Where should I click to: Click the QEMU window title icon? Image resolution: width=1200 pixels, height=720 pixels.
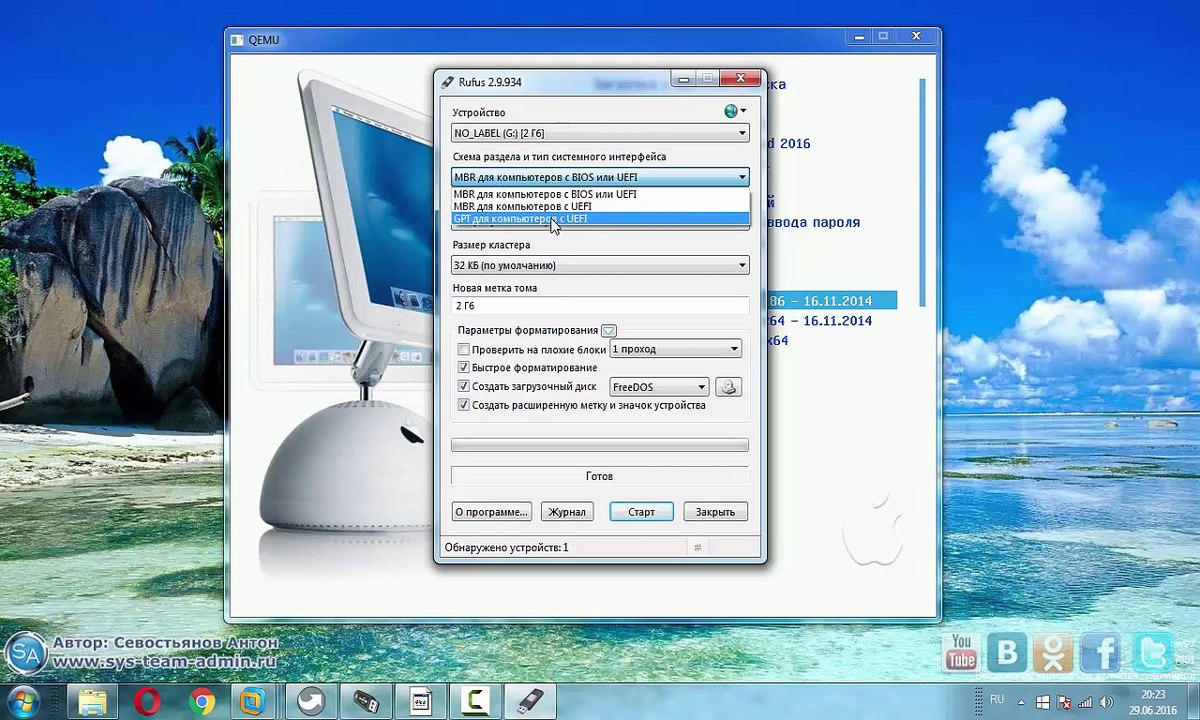[x=237, y=39]
